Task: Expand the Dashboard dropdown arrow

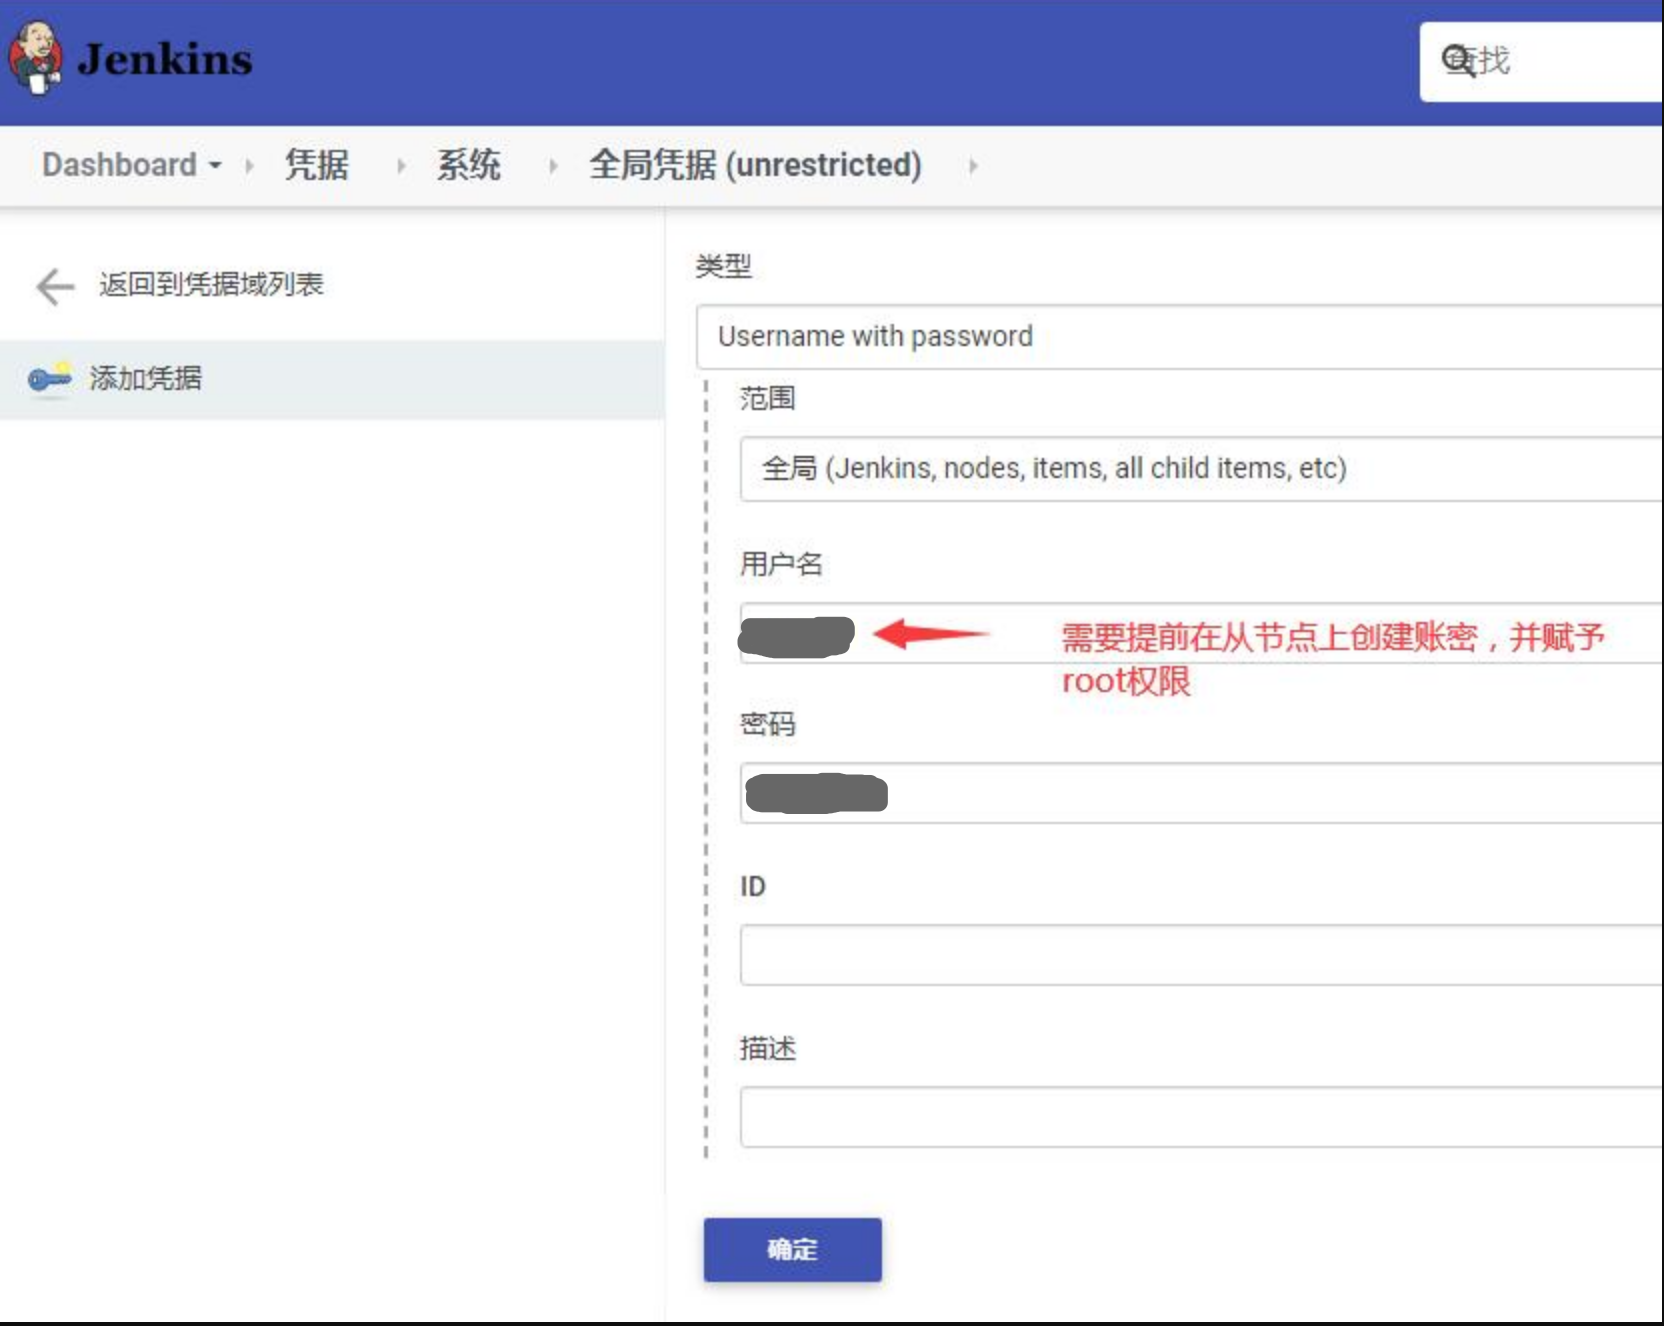Action: 215,165
